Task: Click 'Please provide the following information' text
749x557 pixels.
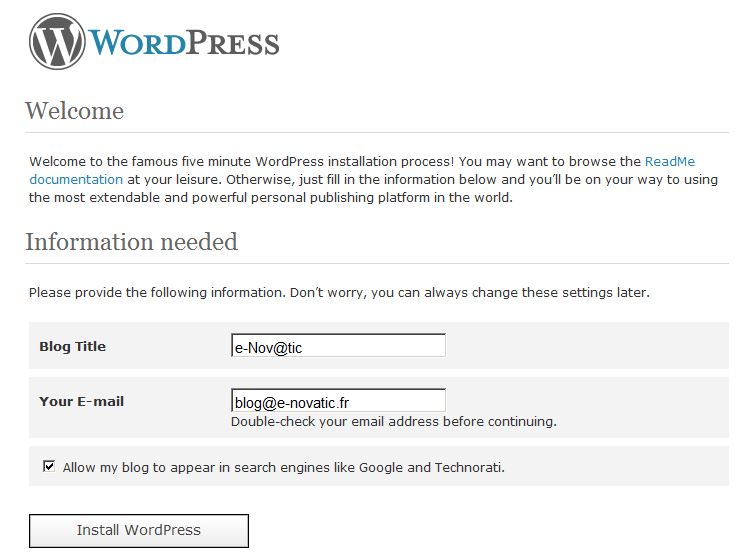Action: pos(339,292)
